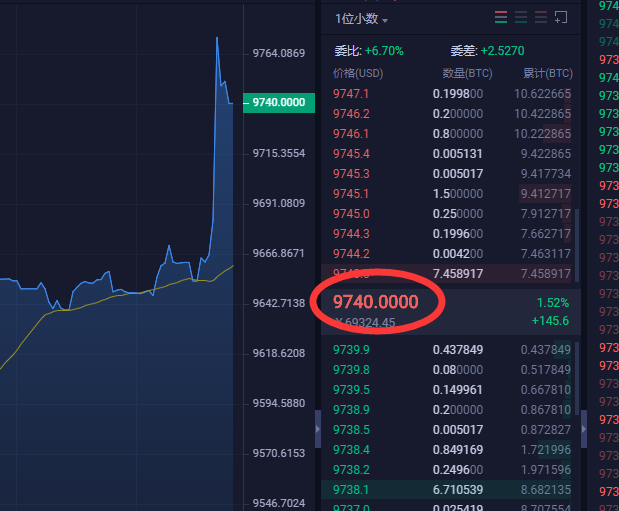The image size is (619, 511).
Task: Pop out the order book panel
Action: coord(561,17)
